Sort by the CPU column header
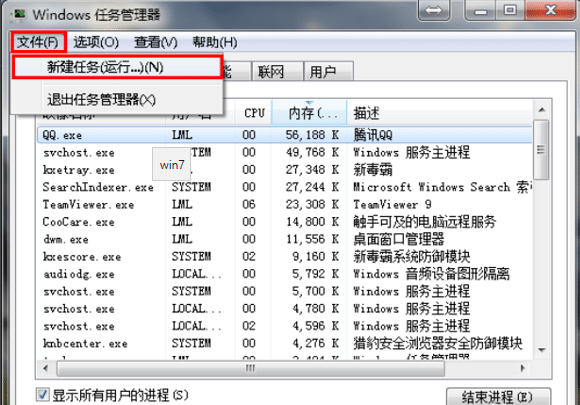 (254, 113)
